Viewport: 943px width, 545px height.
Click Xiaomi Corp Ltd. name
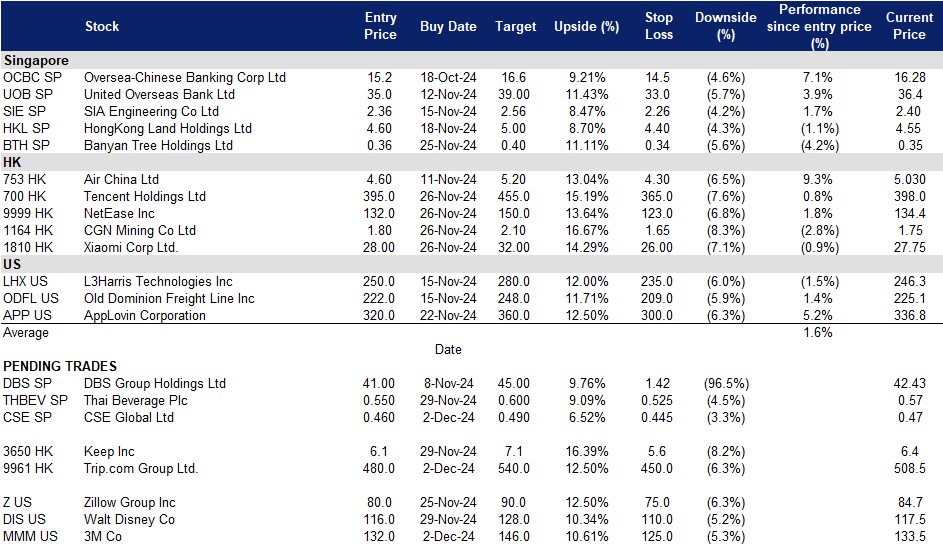(131, 248)
